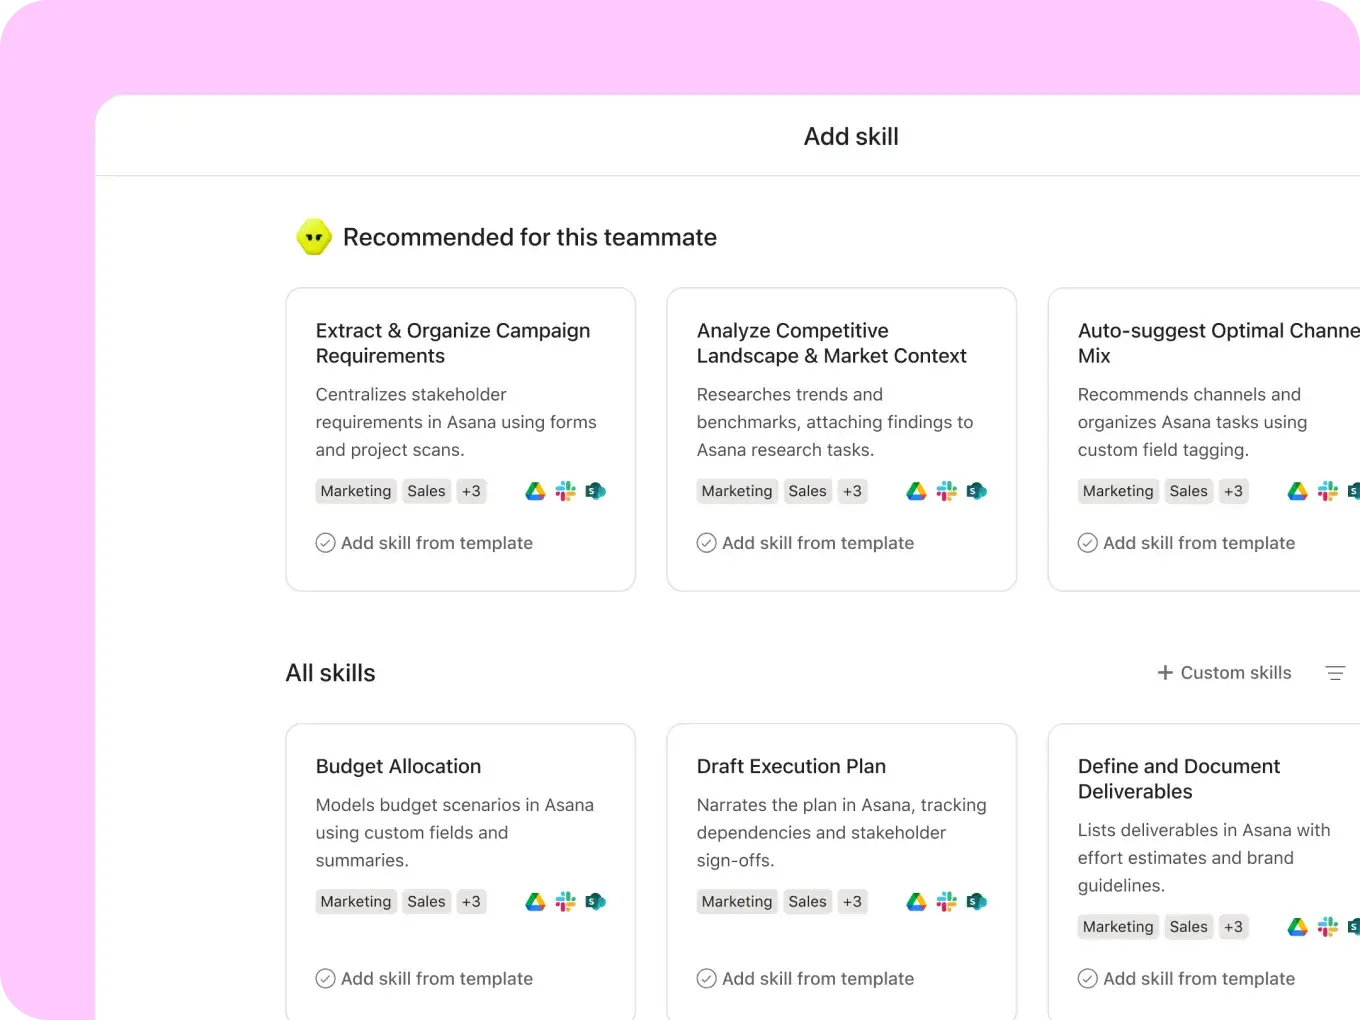
Task: Click Google Drive icon on Analyze Competitive card
Action: (x=917, y=491)
